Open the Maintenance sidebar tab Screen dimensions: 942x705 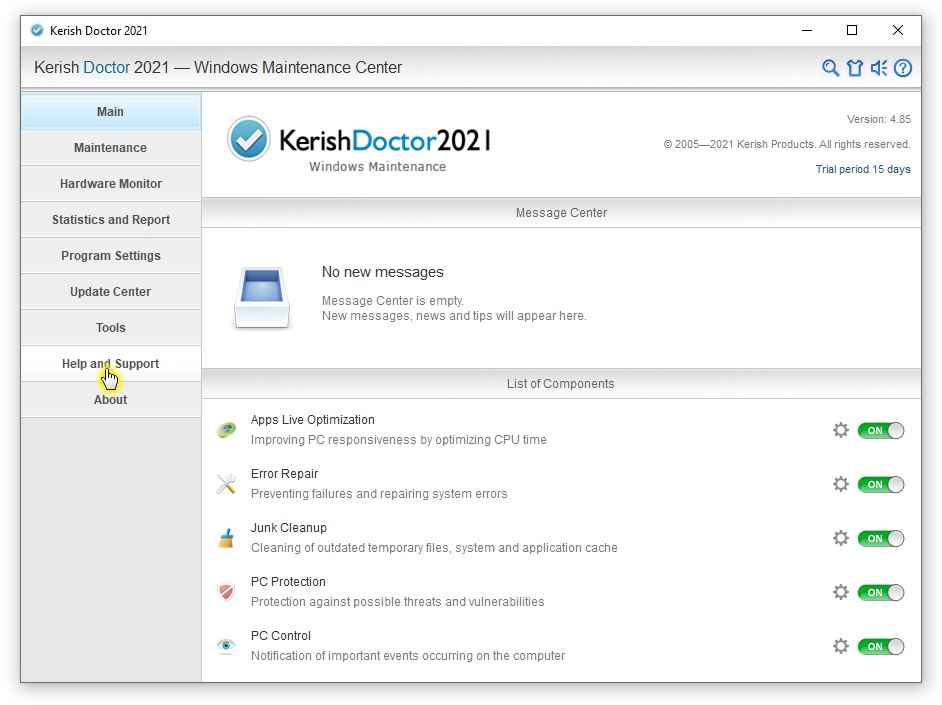[110, 148]
